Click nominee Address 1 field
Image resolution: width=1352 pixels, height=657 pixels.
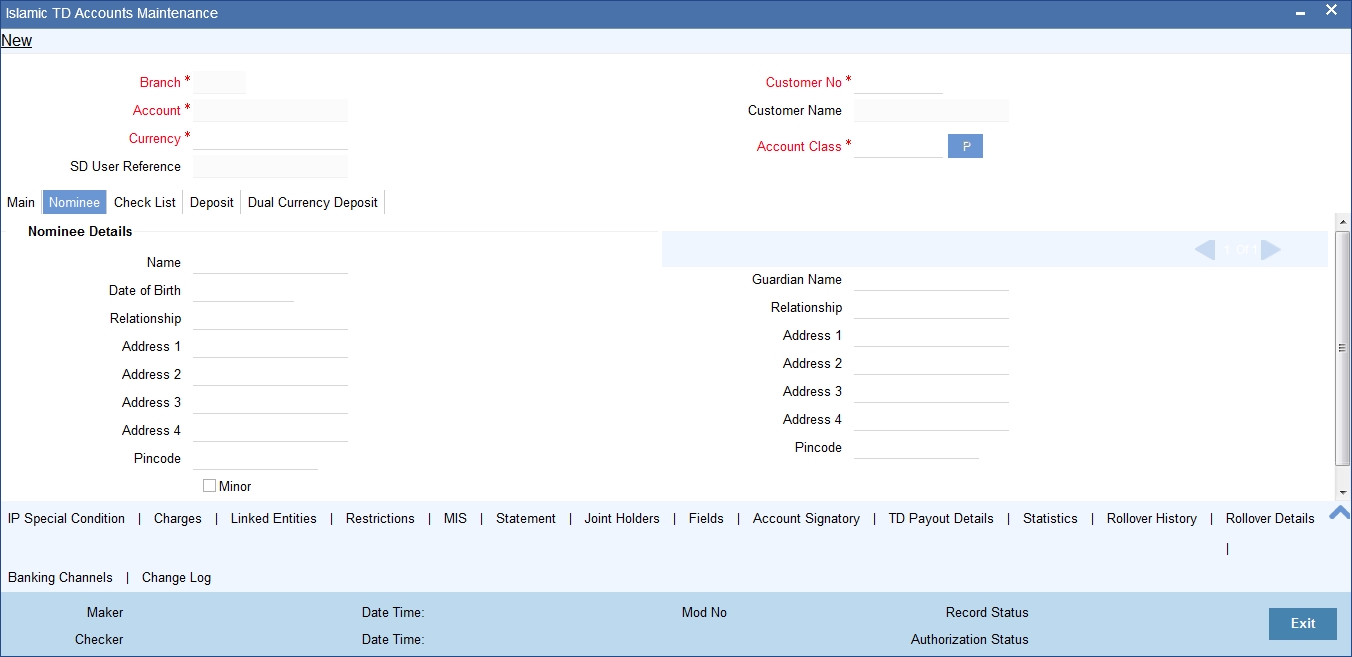click(x=270, y=346)
